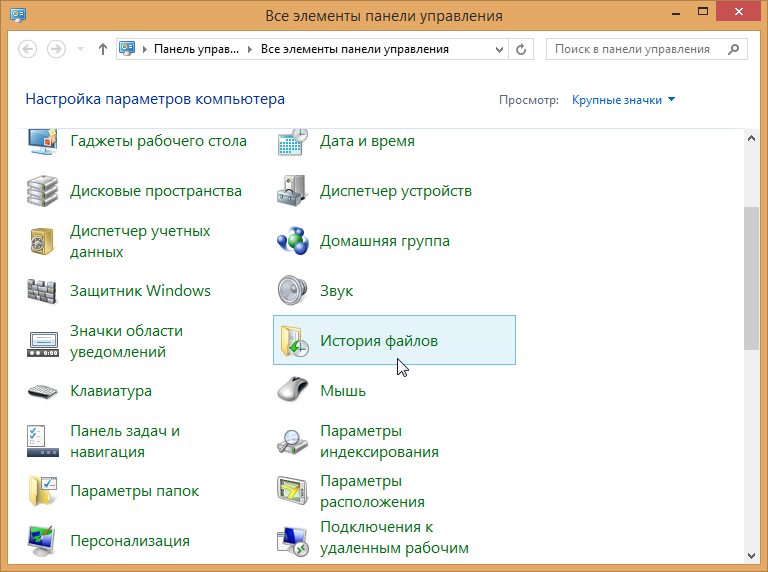Go up one level with the Up arrow

tap(102, 49)
